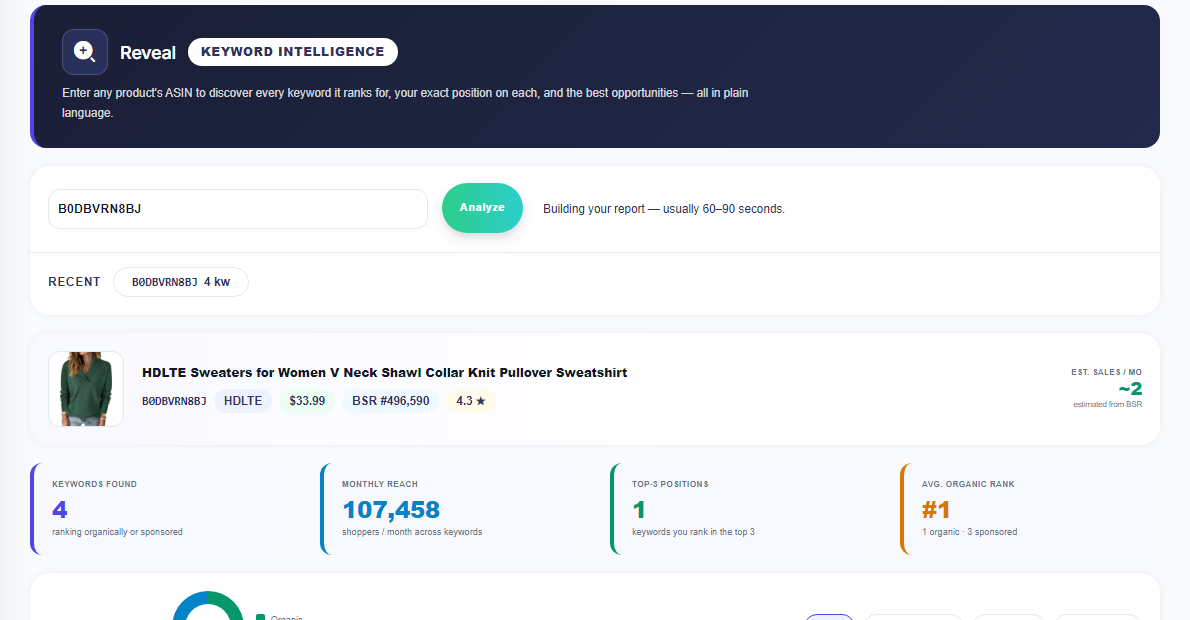1190x620 pixels.
Task: Click the Avg. Organic Rank #1 value
Action: point(936,509)
